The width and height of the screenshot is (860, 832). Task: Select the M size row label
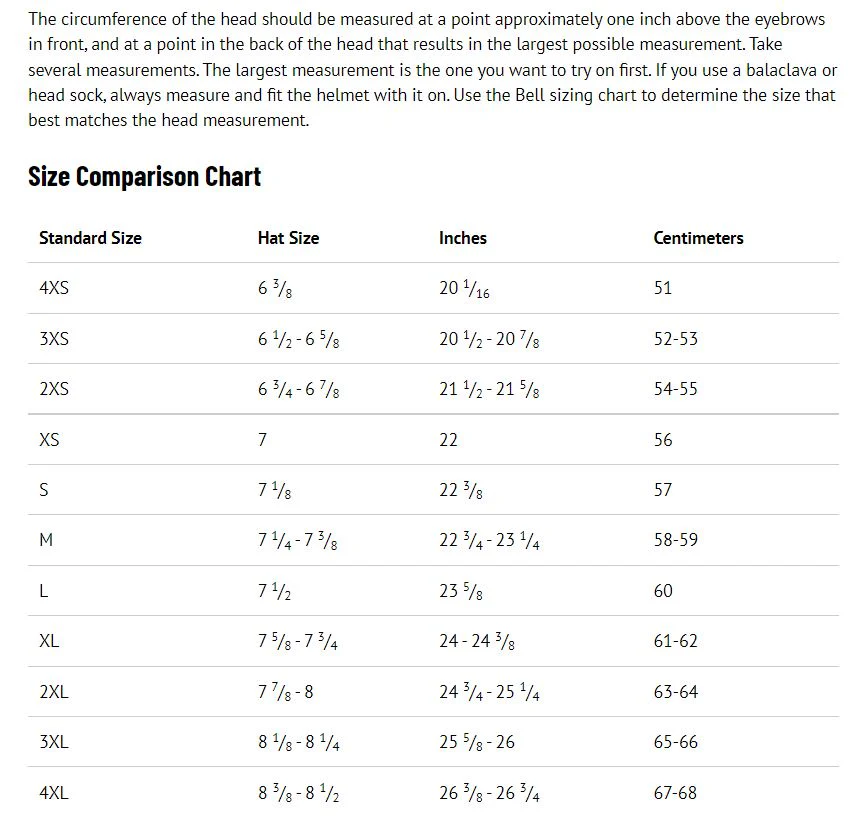coord(46,540)
